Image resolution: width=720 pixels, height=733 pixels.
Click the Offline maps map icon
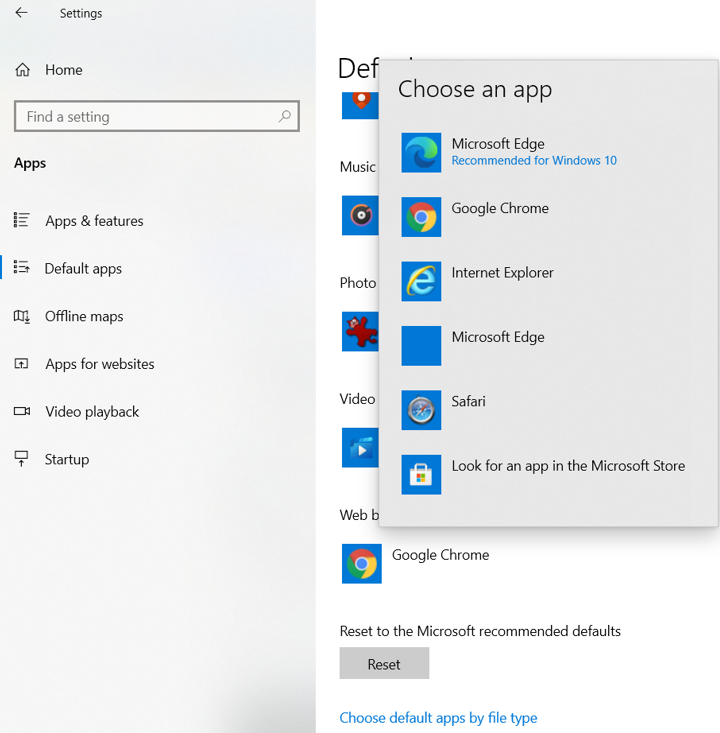click(22, 316)
